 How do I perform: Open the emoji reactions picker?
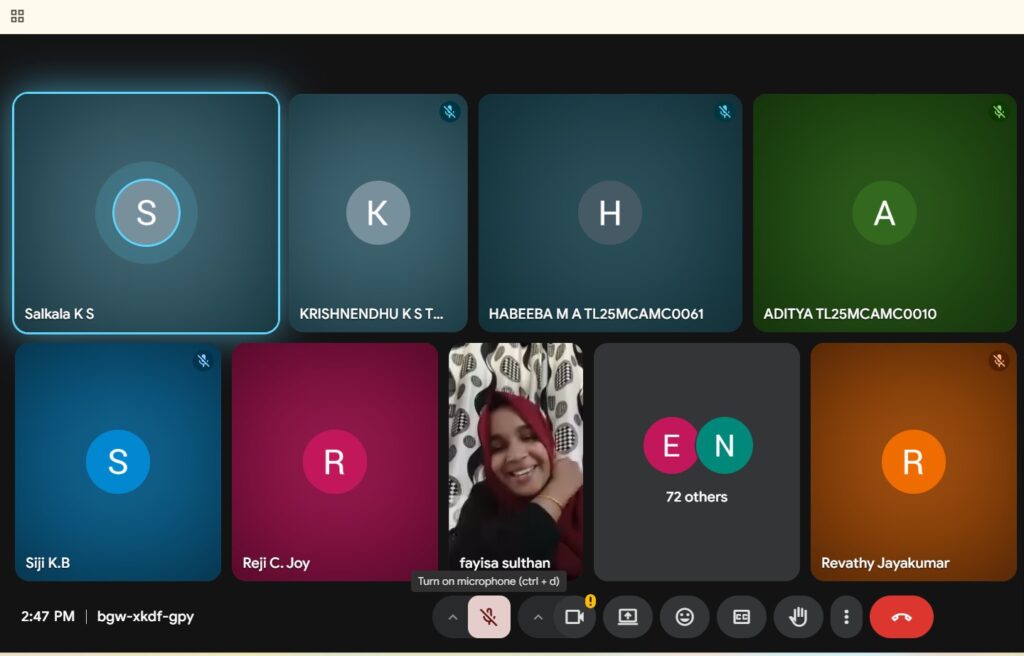tap(685, 617)
